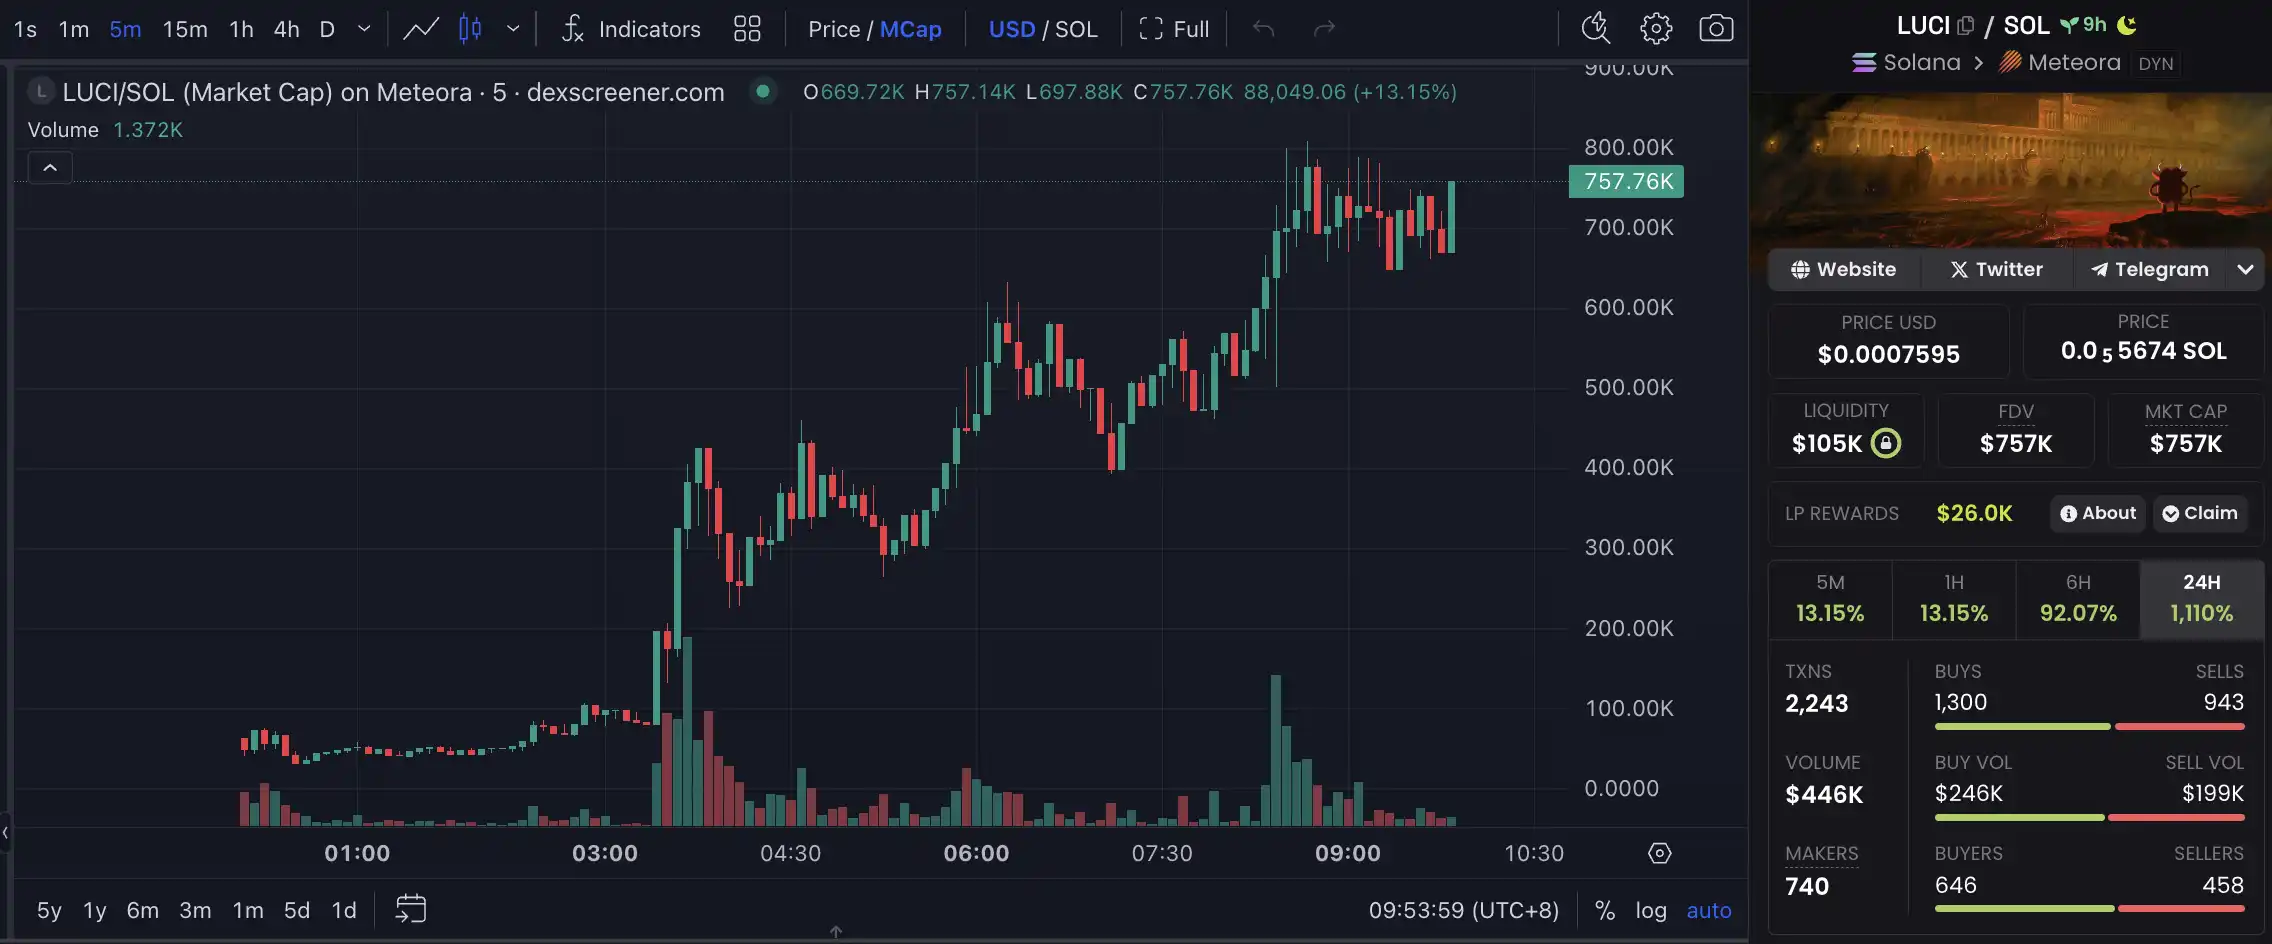The image size is (2272, 944).
Task: Select the 15m timeframe
Action: [185, 29]
